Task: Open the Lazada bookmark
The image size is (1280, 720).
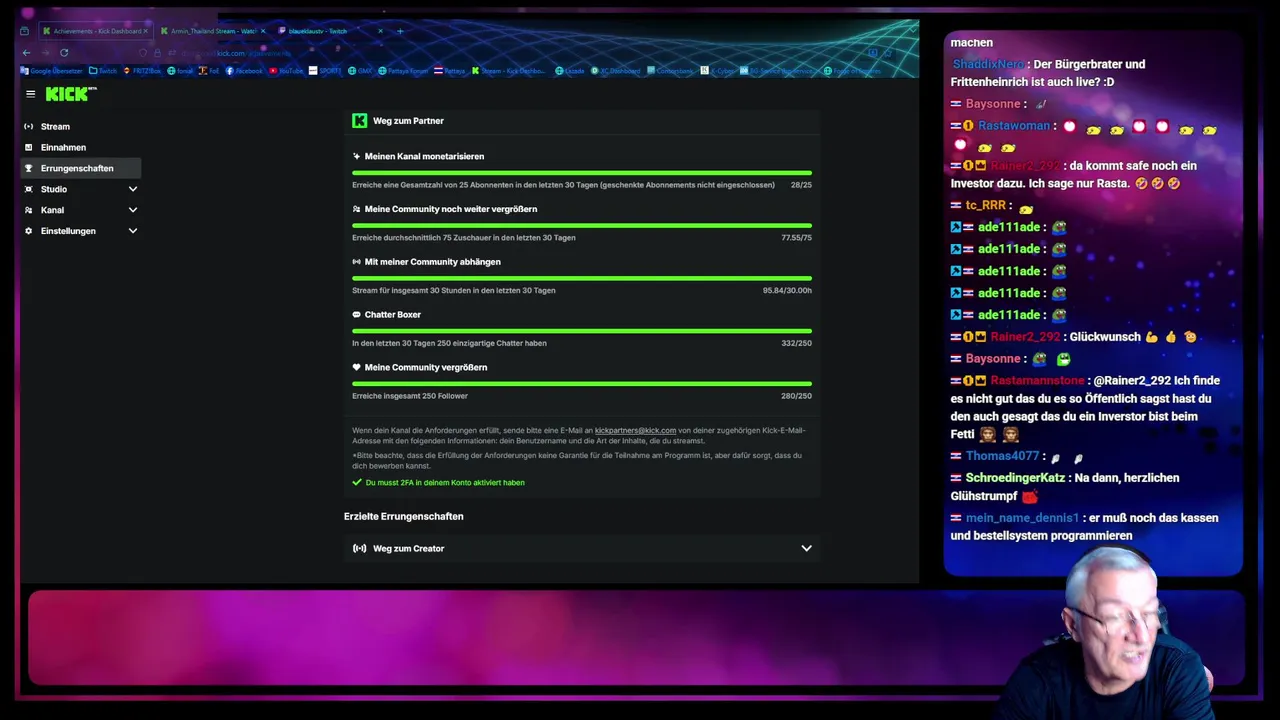Action: (570, 71)
